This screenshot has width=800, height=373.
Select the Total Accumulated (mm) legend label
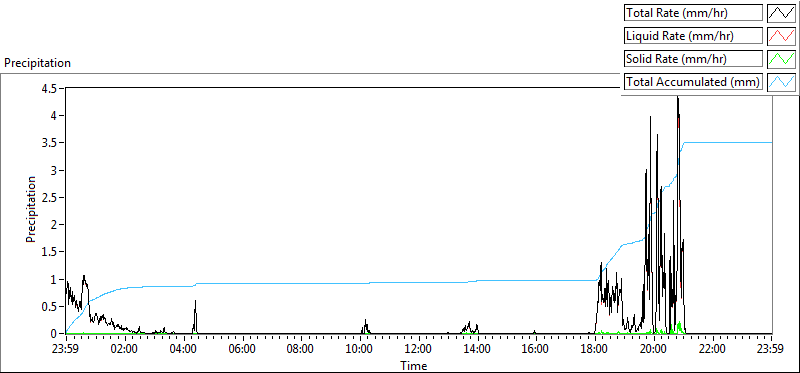(x=693, y=82)
